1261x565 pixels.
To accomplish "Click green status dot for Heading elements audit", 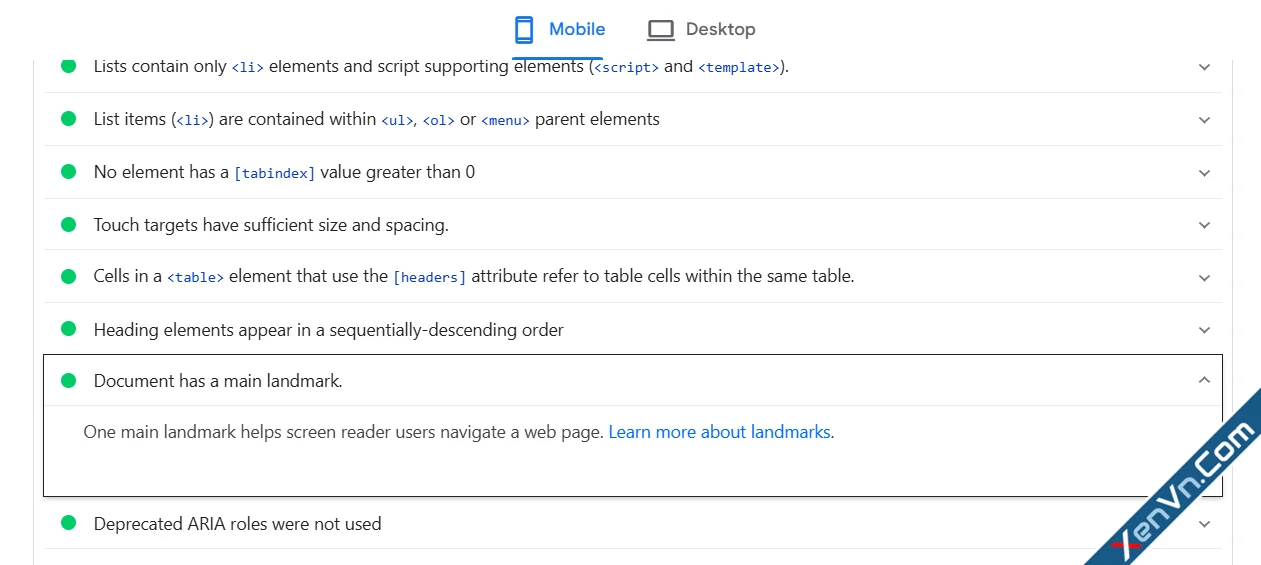I will pos(68,329).
